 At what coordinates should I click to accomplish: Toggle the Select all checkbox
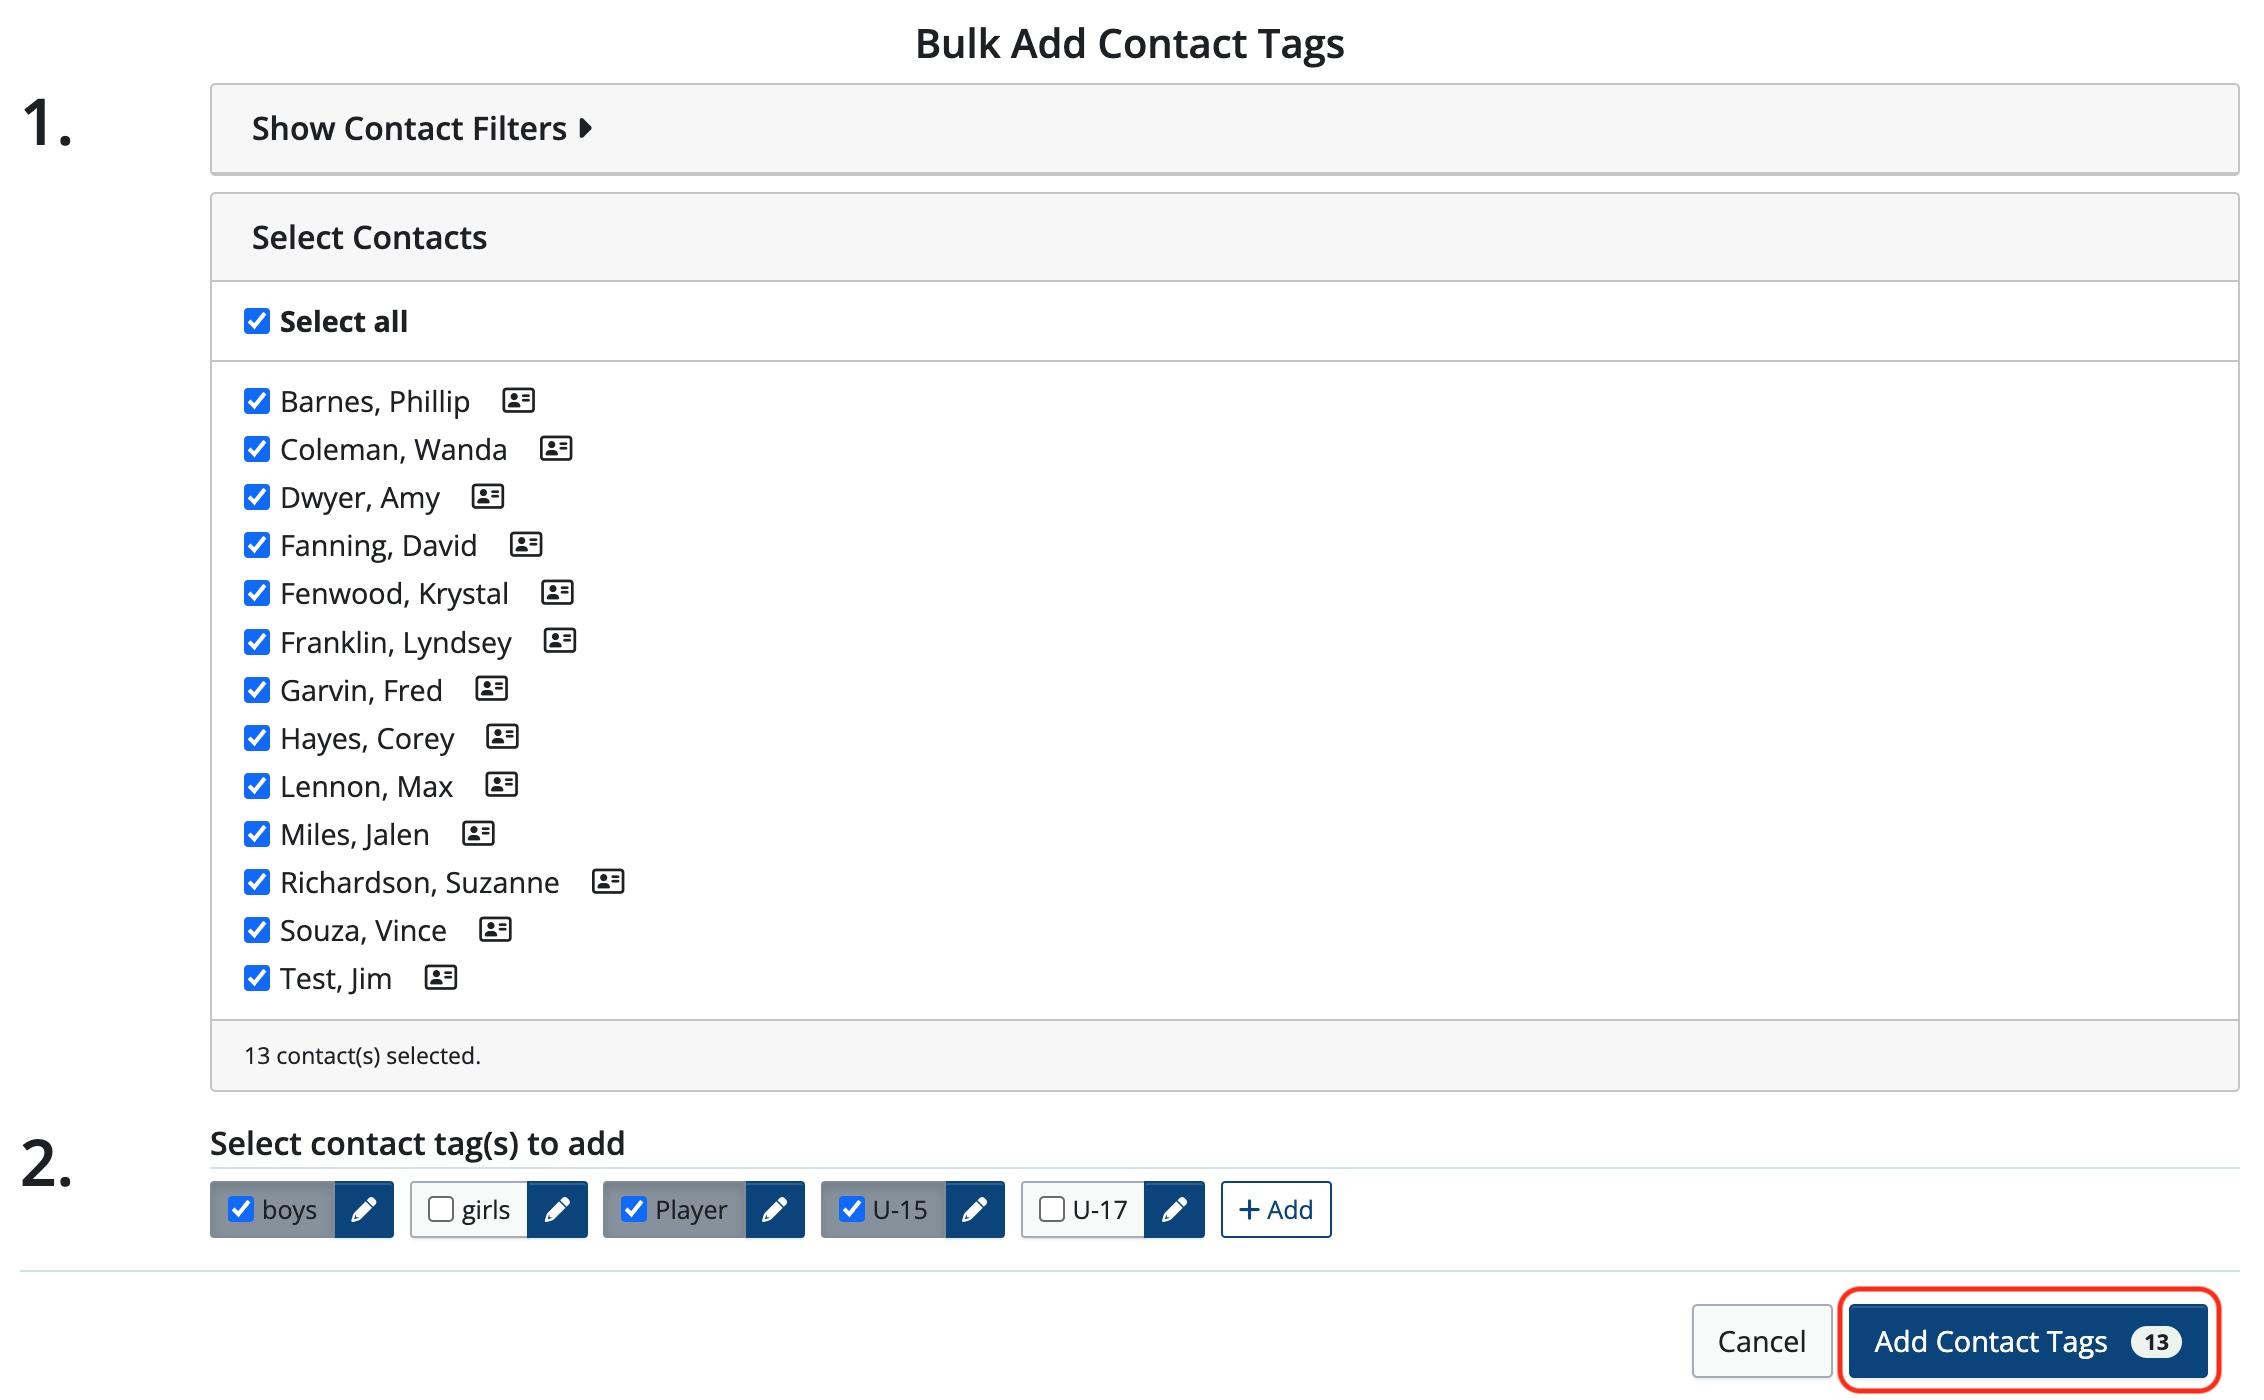tap(257, 320)
